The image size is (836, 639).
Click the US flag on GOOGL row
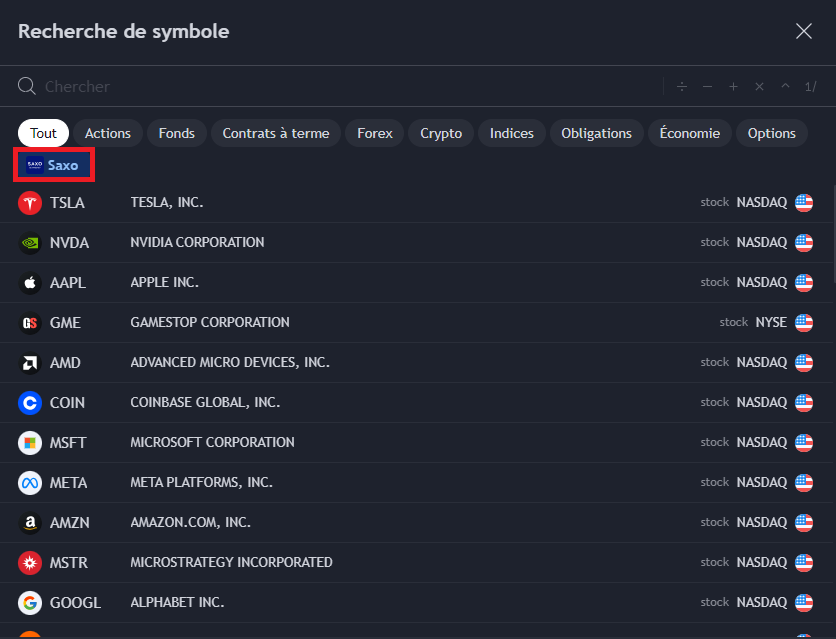(x=803, y=602)
